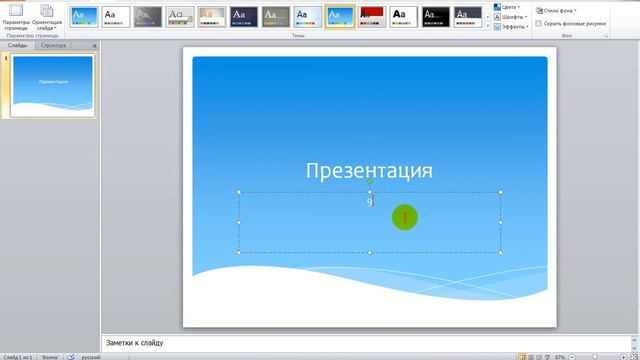Apply the plain white theme thumbnail
640x360 pixels.
pos(116,17)
